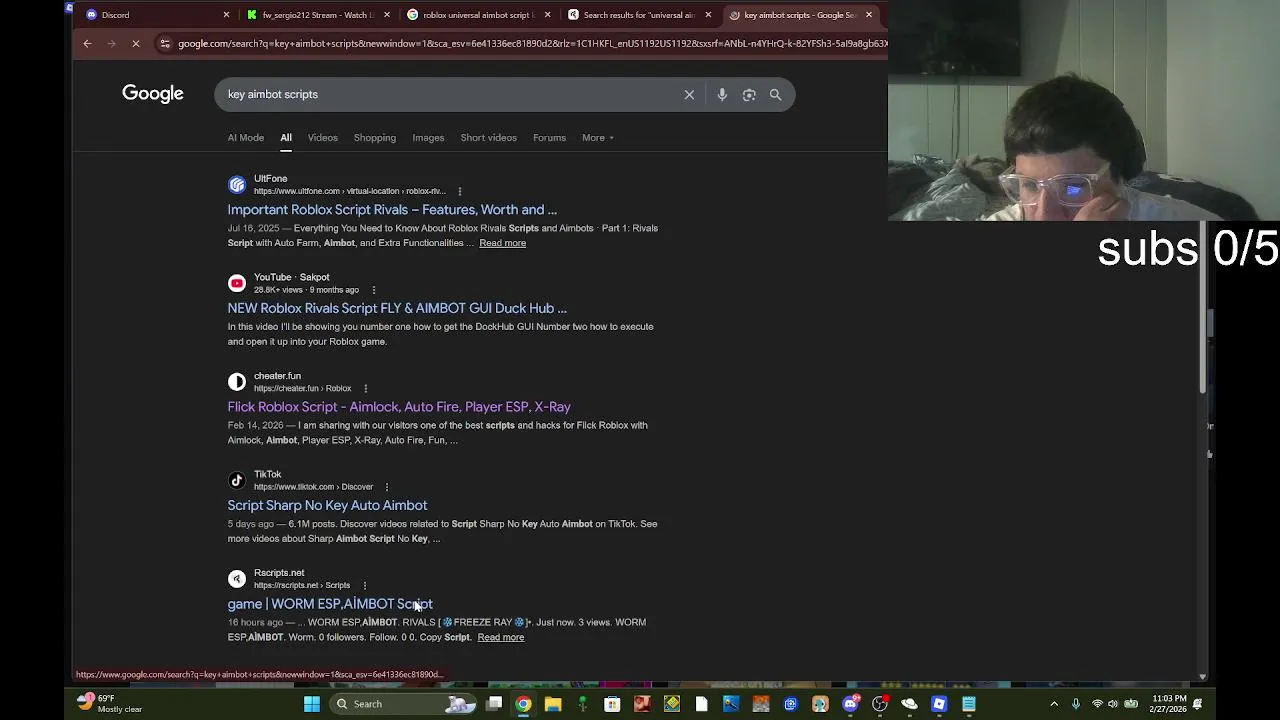
Task: Open Important Roblox Script Rivals result
Action: [x=392, y=210]
